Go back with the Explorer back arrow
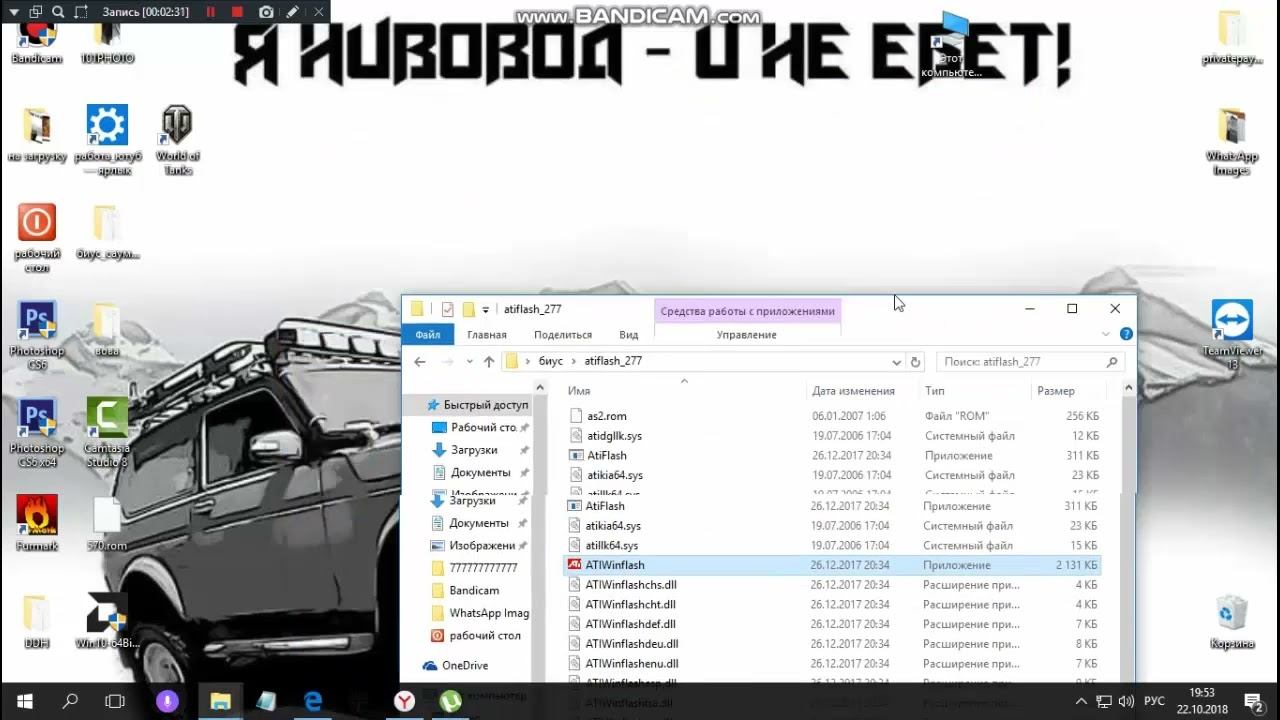 [420, 362]
